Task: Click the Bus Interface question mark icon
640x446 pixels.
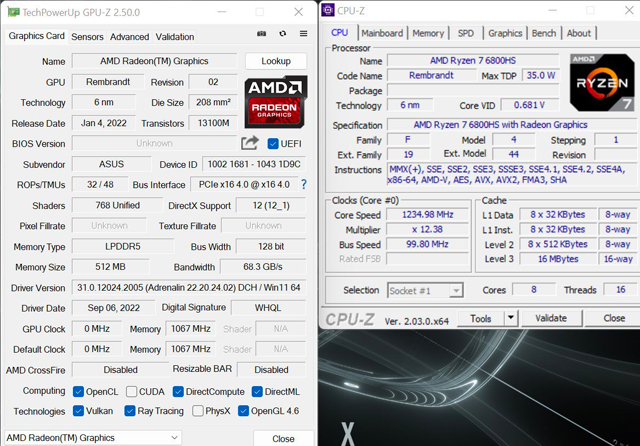Action: pyautogui.click(x=304, y=184)
